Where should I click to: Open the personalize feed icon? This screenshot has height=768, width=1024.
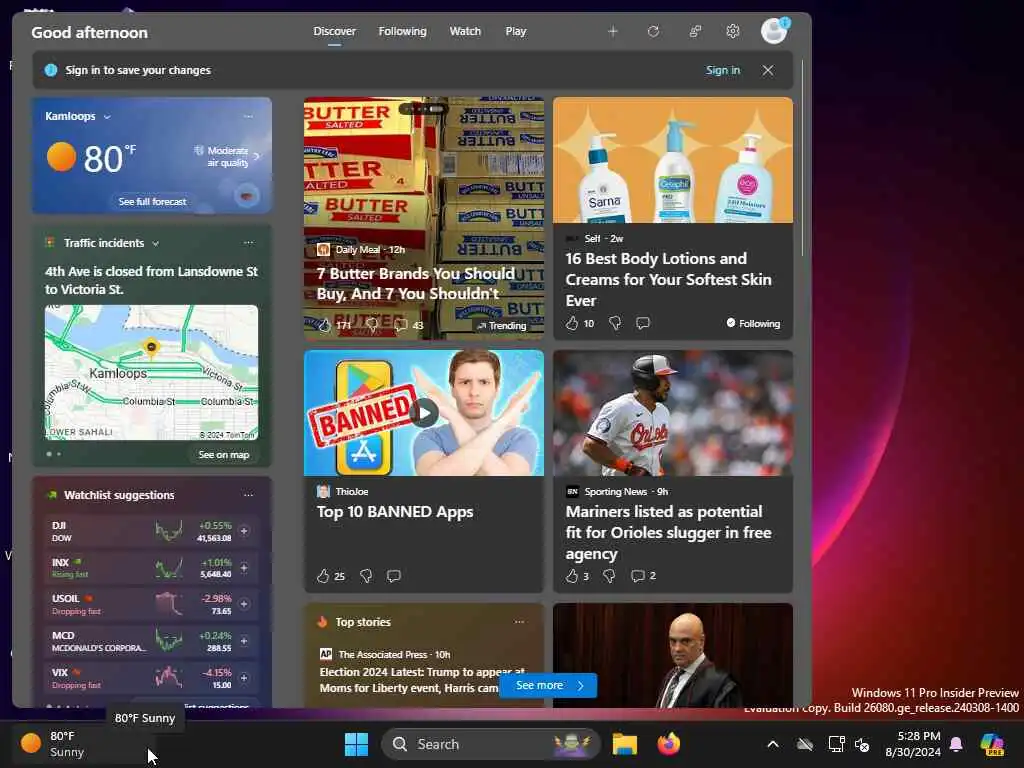click(696, 31)
